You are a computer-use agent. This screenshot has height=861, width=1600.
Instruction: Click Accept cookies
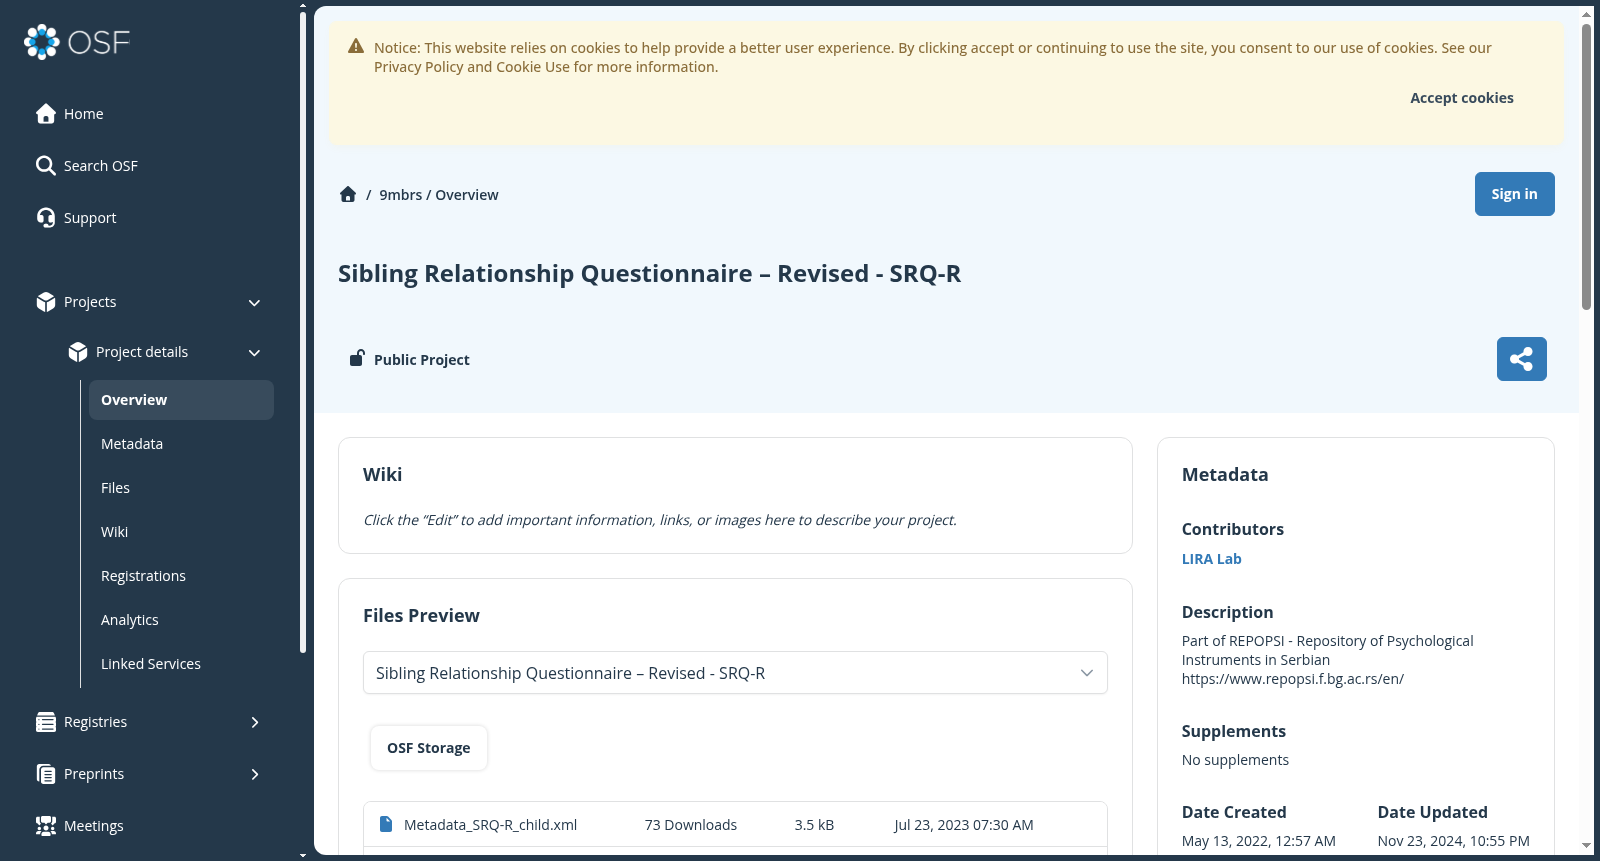1461,98
